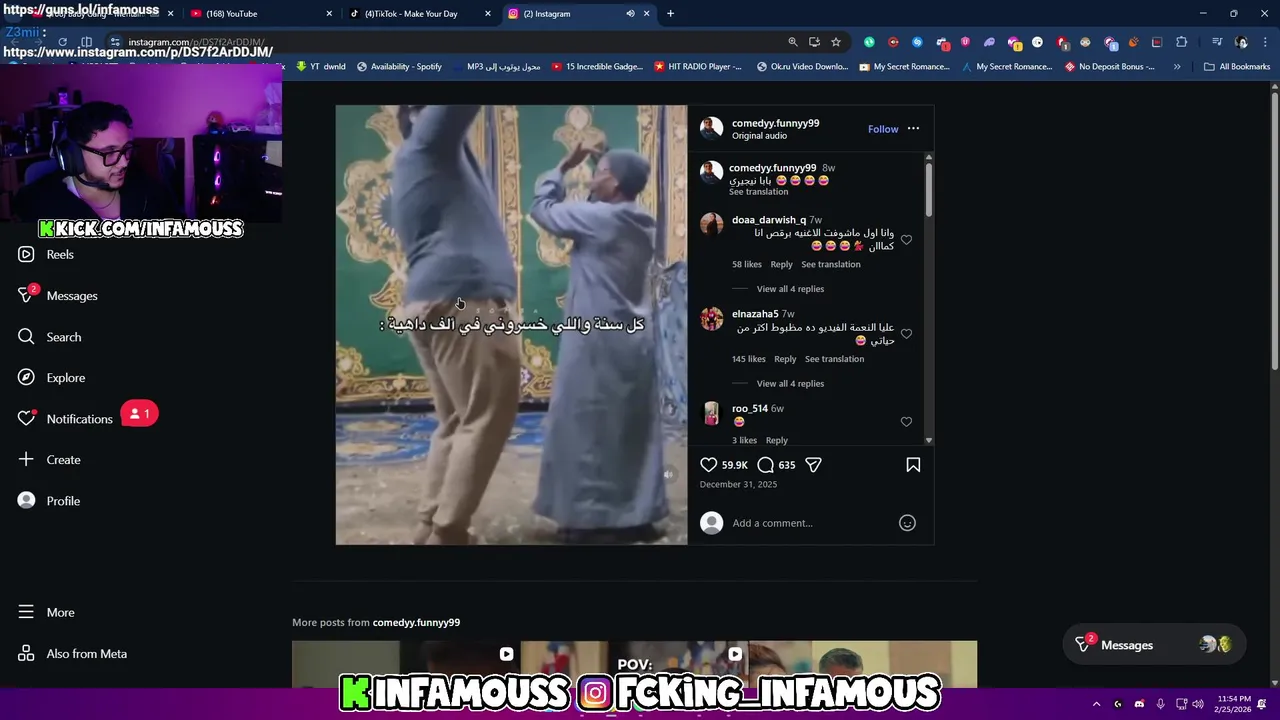Open the Chrome profile avatar

coord(1241,42)
